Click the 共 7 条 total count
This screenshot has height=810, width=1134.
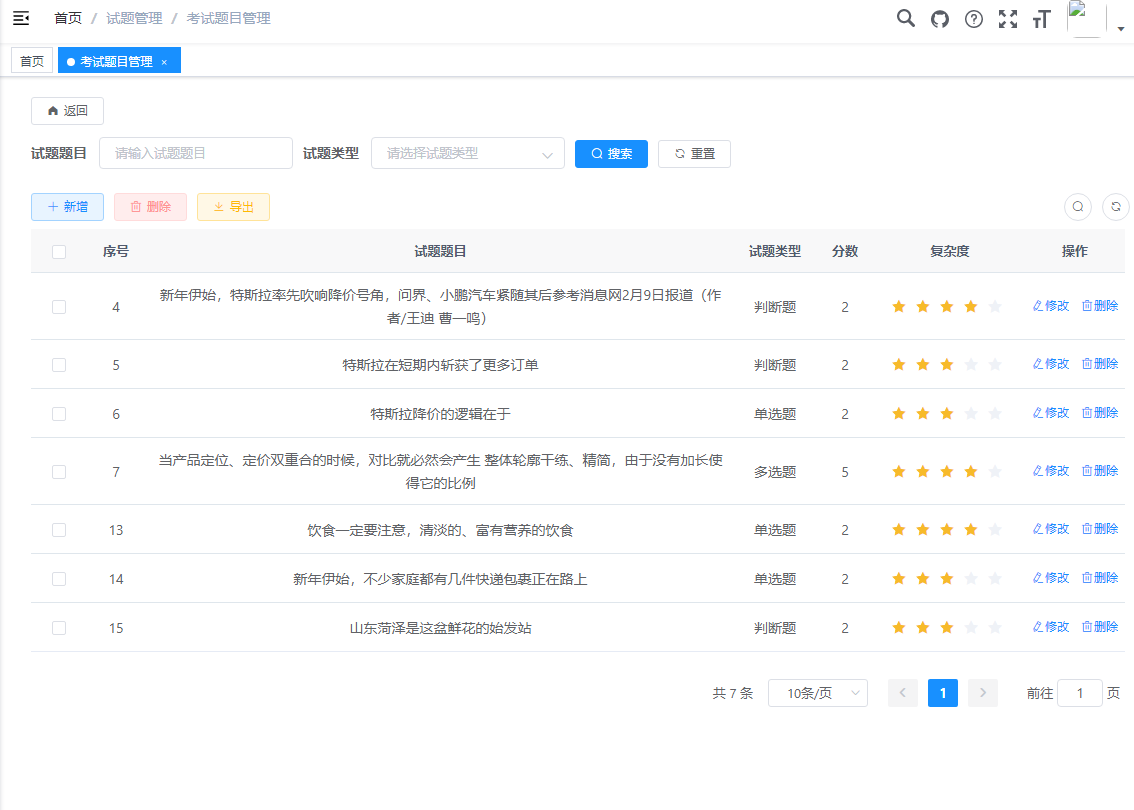pos(733,693)
